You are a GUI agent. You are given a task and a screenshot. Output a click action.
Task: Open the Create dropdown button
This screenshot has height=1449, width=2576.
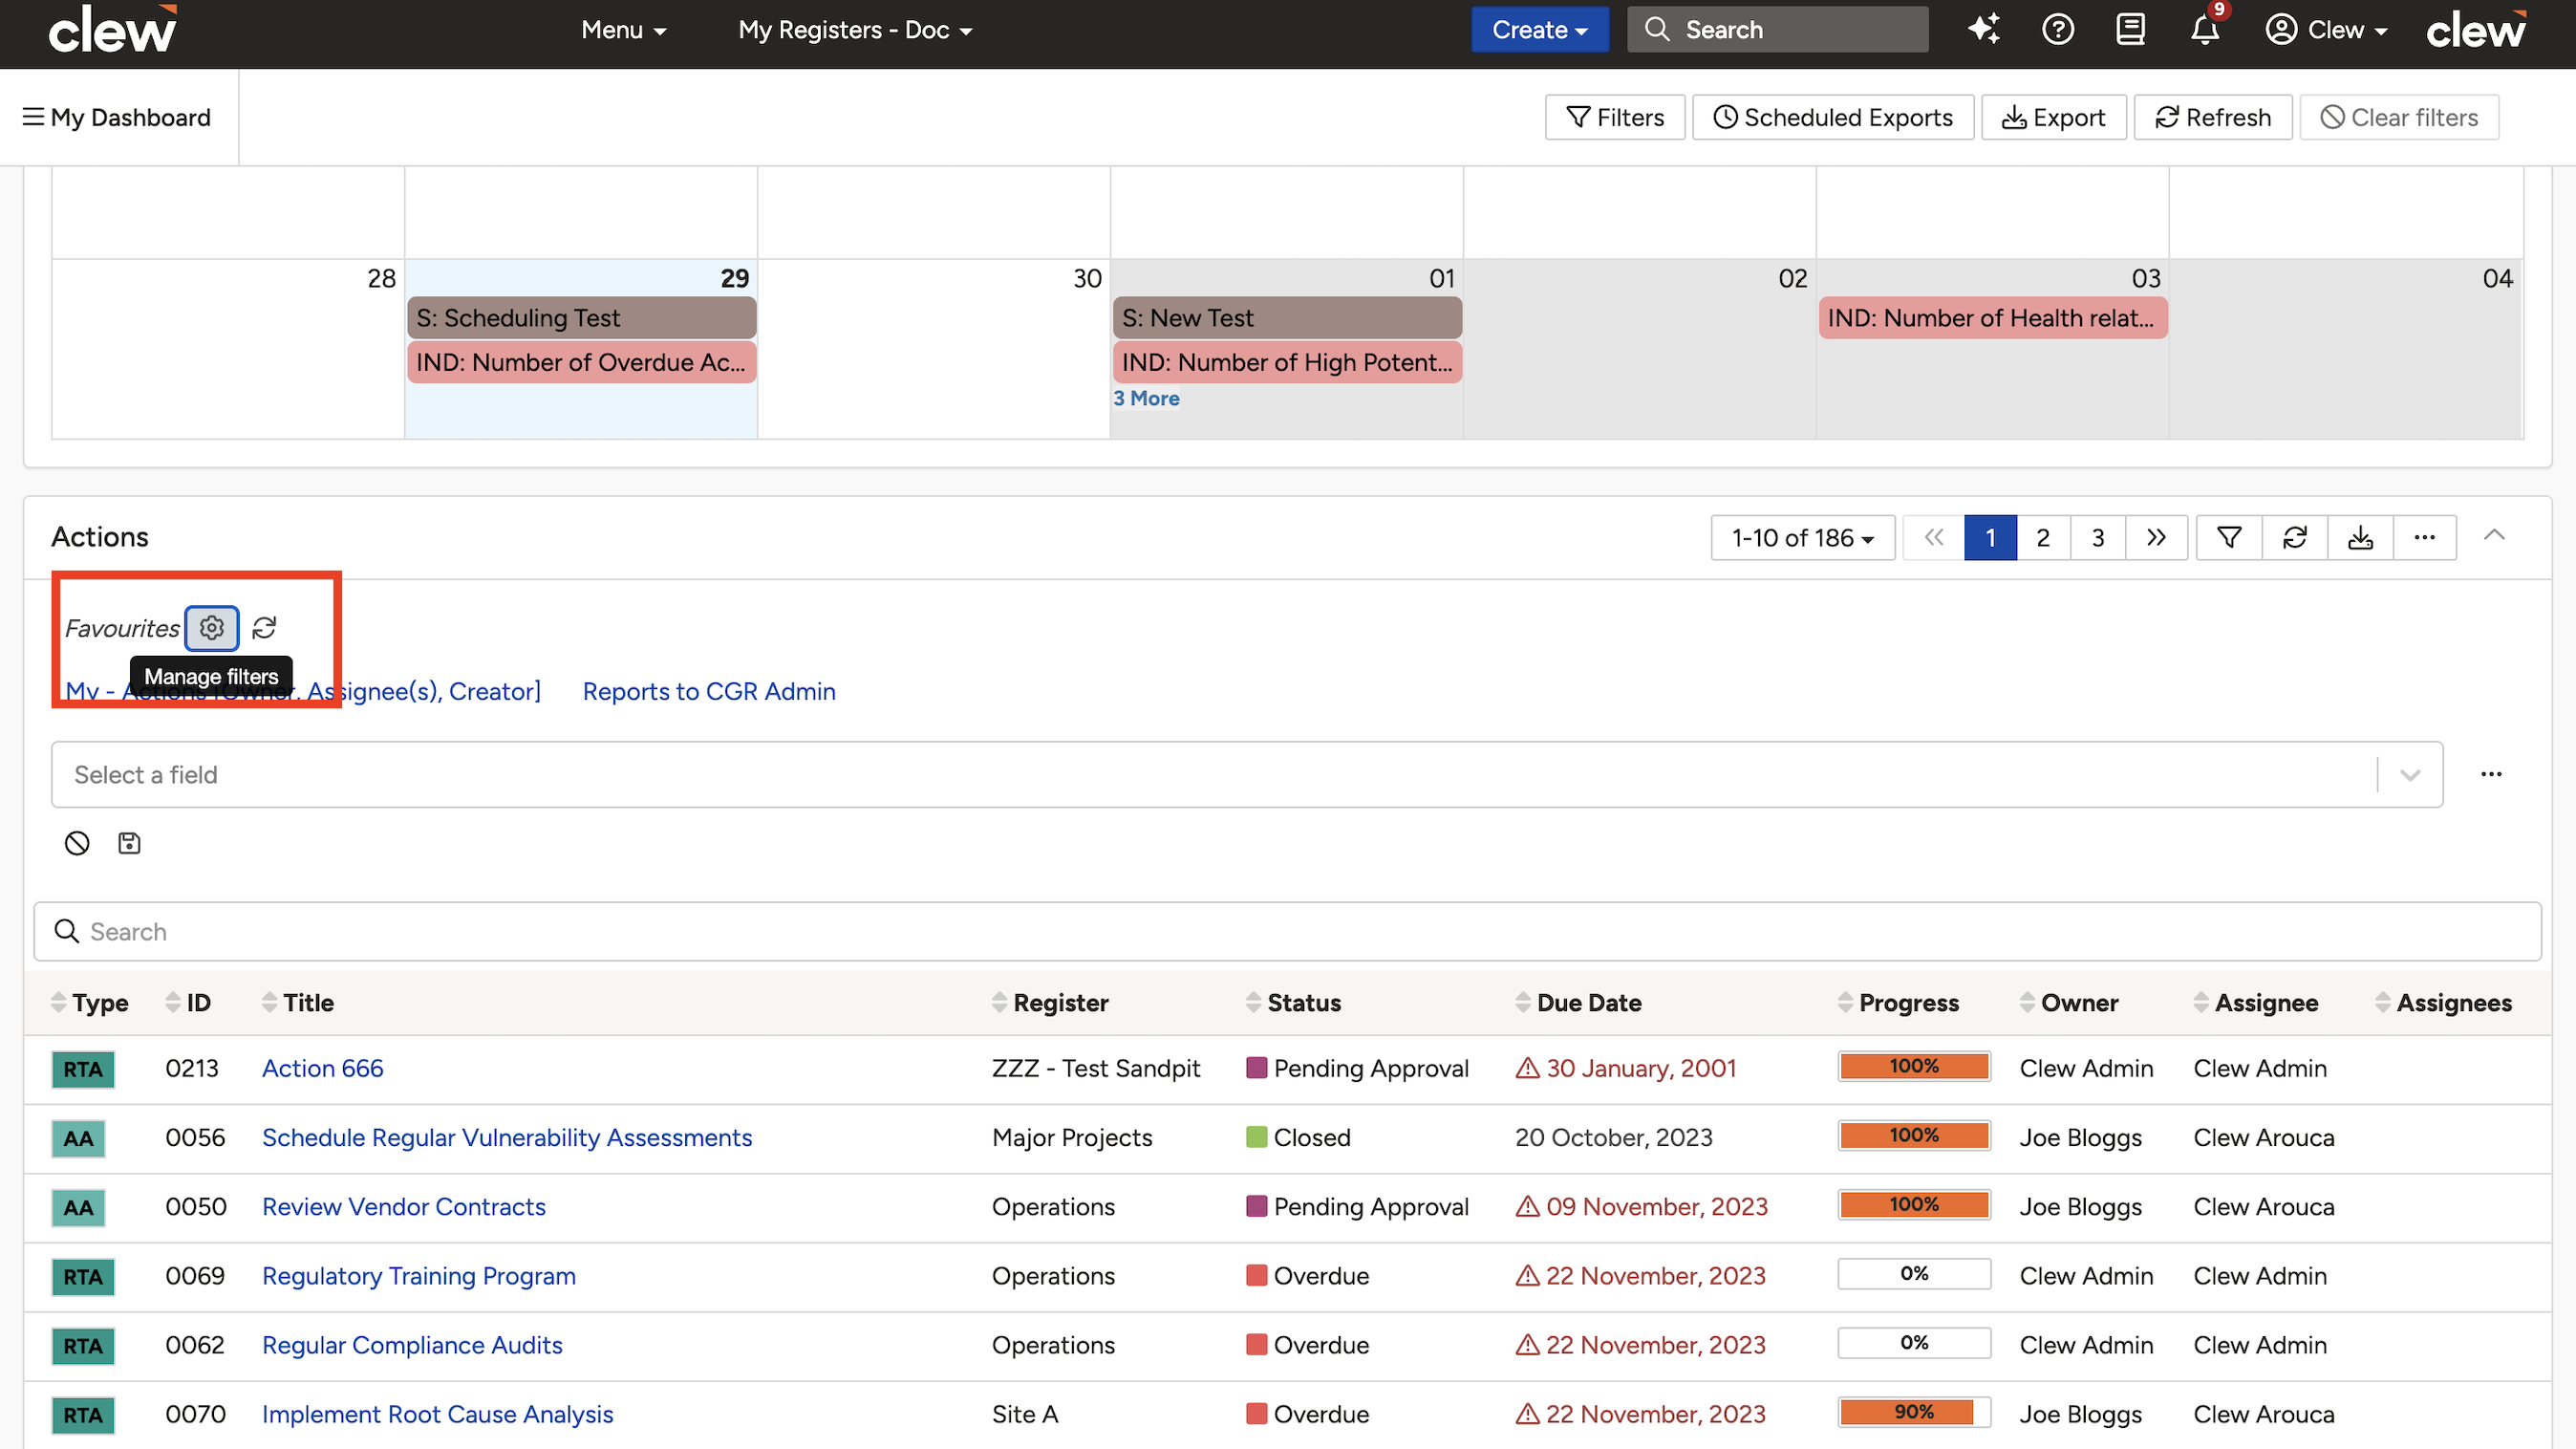tap(1539, 29)
